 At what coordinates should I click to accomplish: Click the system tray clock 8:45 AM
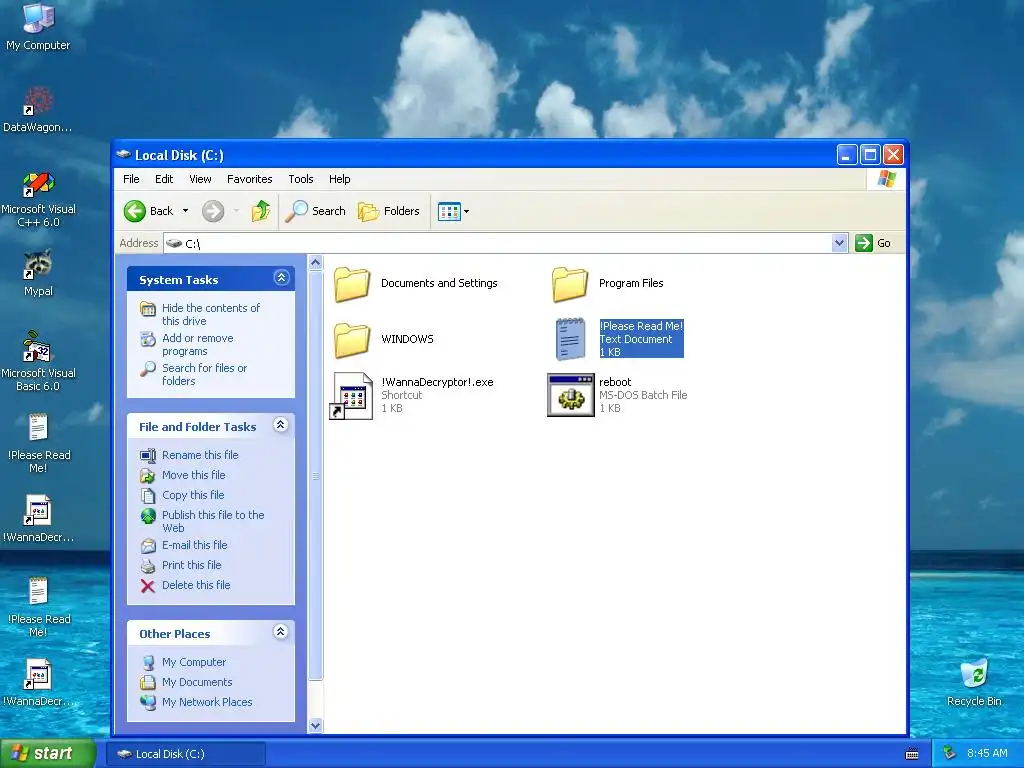[x=987, y=754]
